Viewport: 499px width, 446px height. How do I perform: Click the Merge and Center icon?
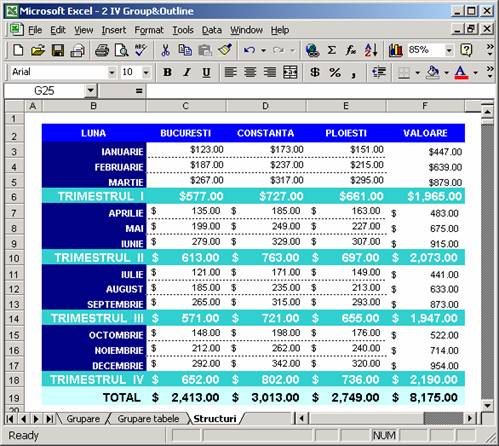pyautogui.click(x=290, y=72)
